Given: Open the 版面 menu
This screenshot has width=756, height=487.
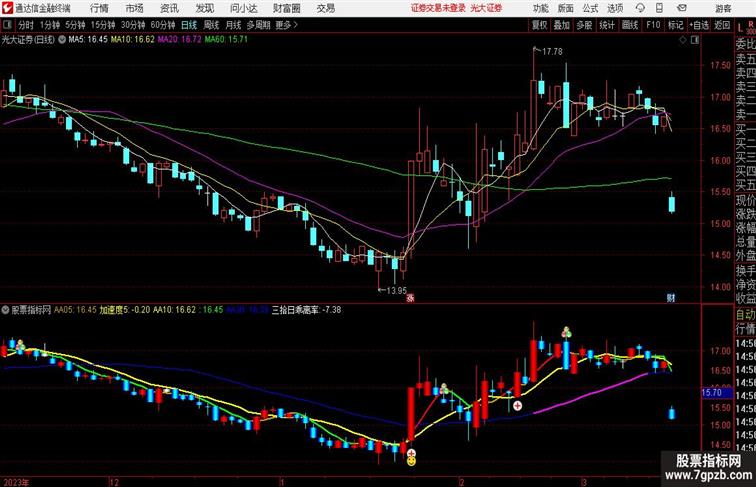Looking at the screenshot, I should pos(565,8).
